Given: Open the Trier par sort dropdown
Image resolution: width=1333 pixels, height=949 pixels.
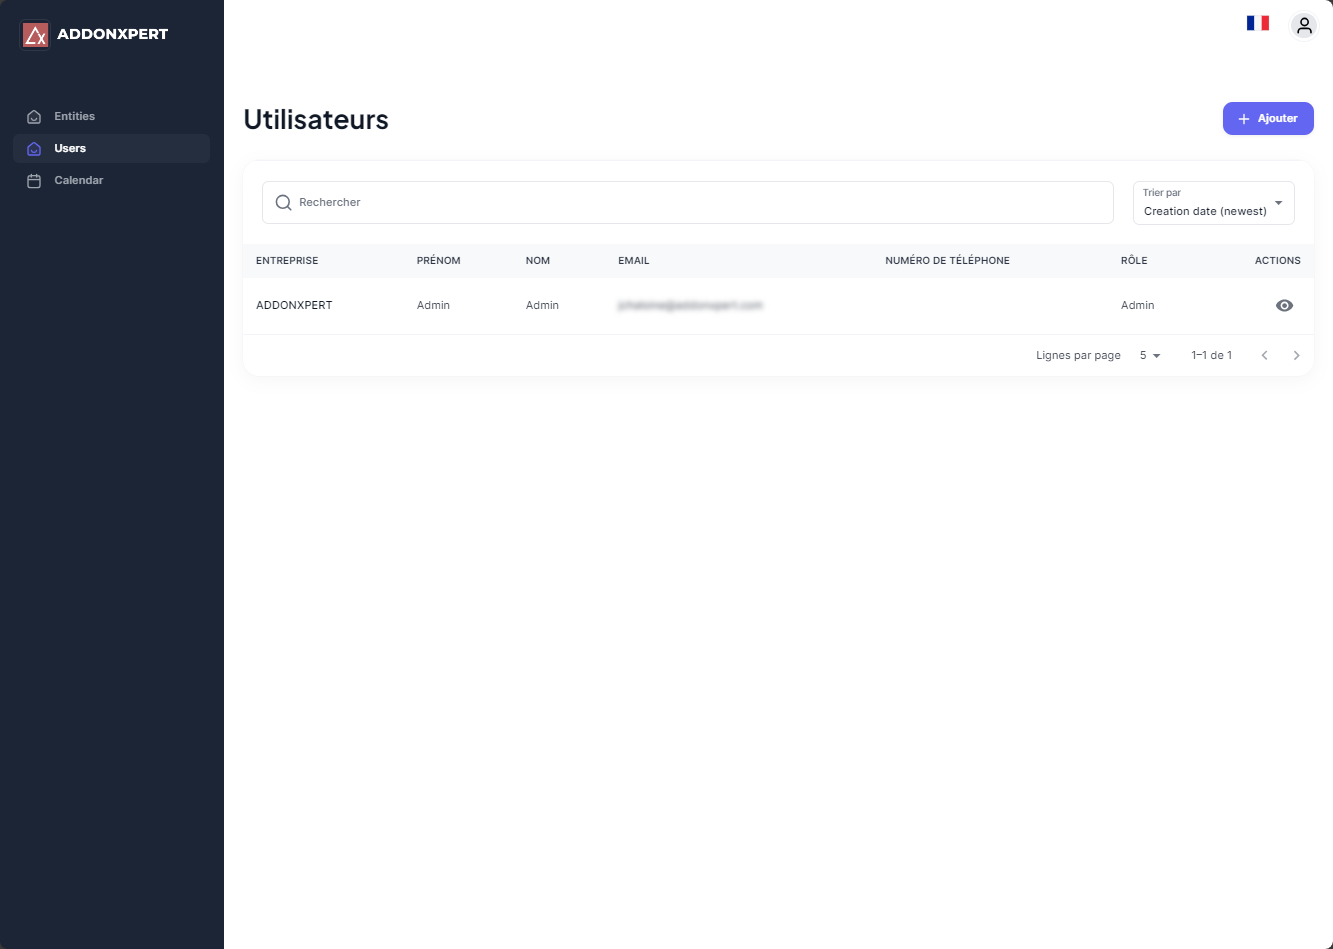Looking at the screenshot, I should pos(1213,203).
